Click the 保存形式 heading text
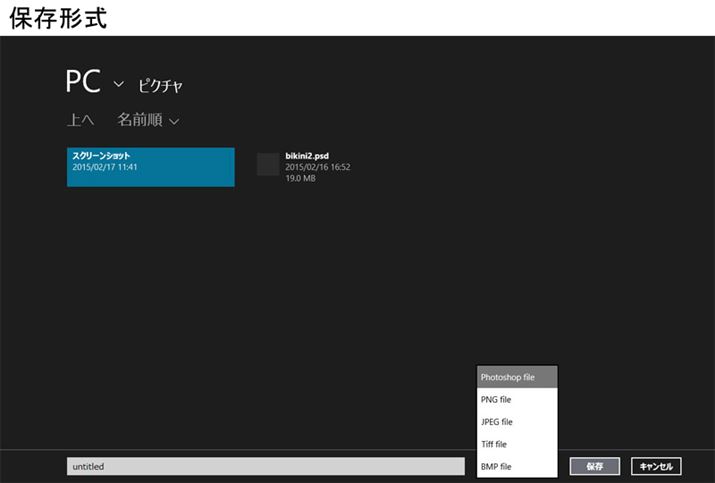 pos(57,17)
